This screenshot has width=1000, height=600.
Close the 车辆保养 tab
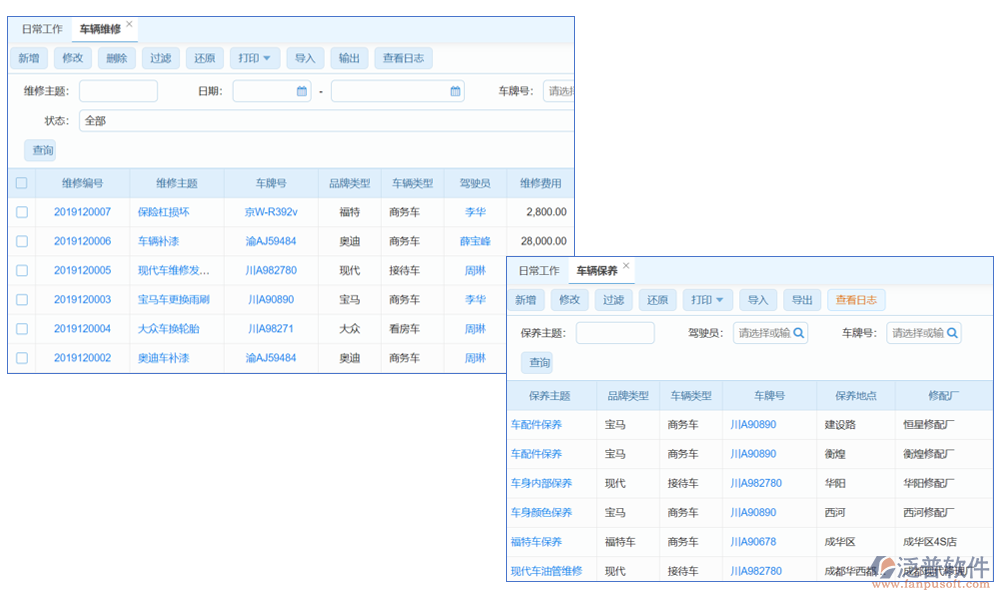tap(626, 266)
